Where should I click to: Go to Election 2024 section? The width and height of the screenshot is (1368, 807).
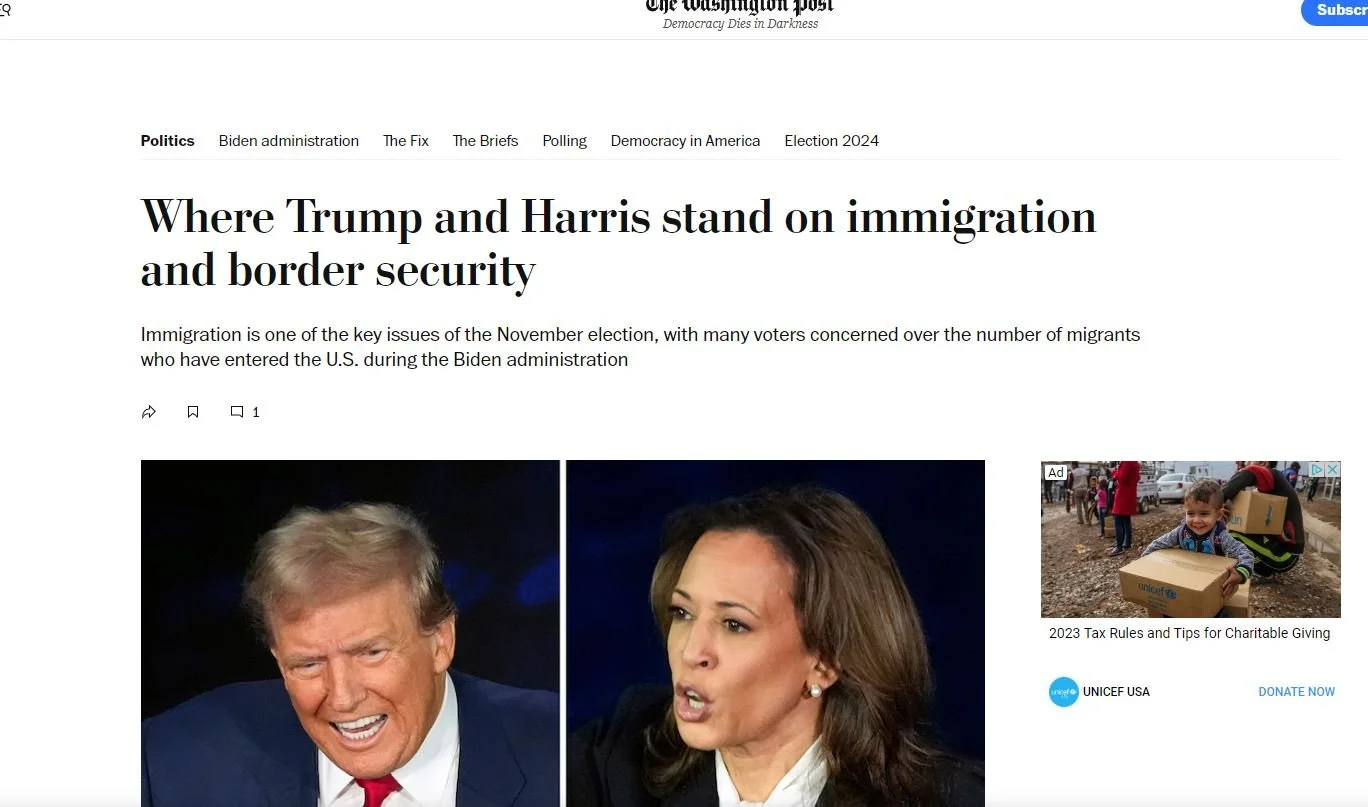[x=832, y=141]
